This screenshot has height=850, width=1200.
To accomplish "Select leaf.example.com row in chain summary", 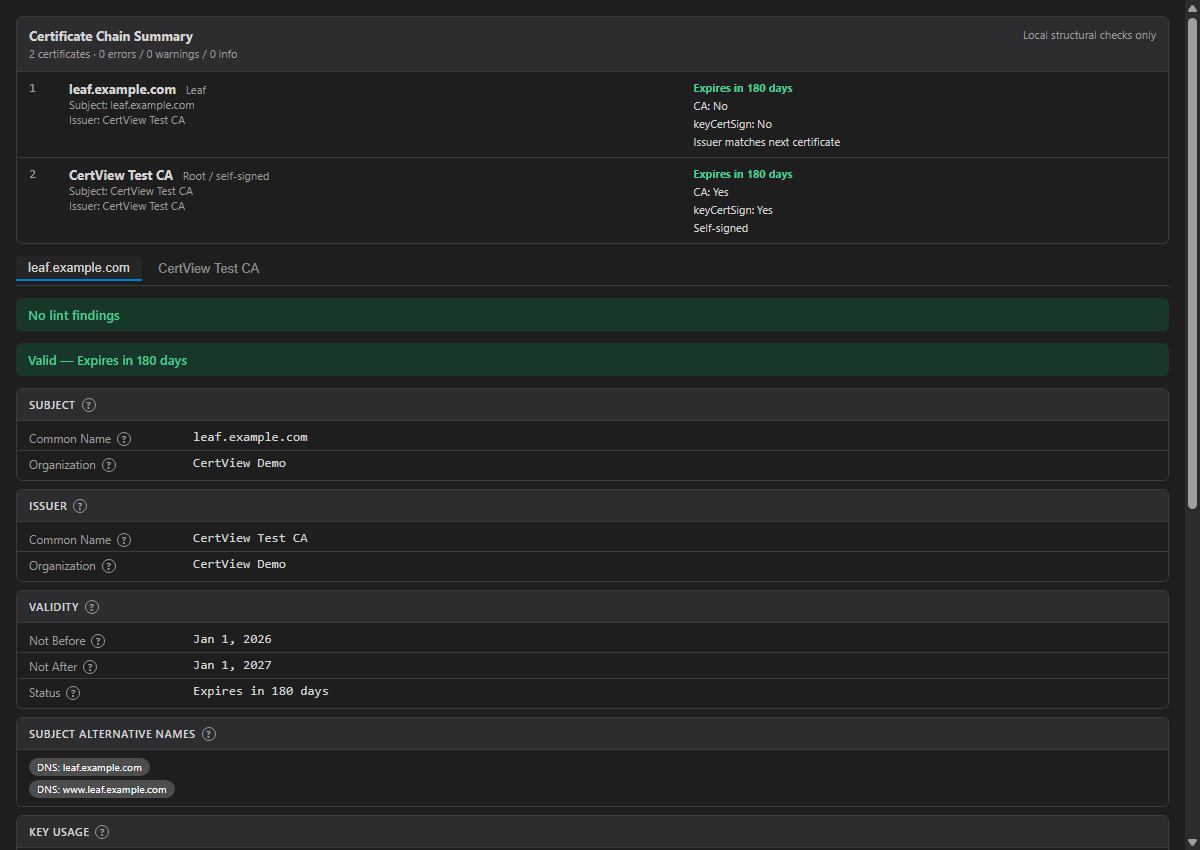I will click(592, 114).
